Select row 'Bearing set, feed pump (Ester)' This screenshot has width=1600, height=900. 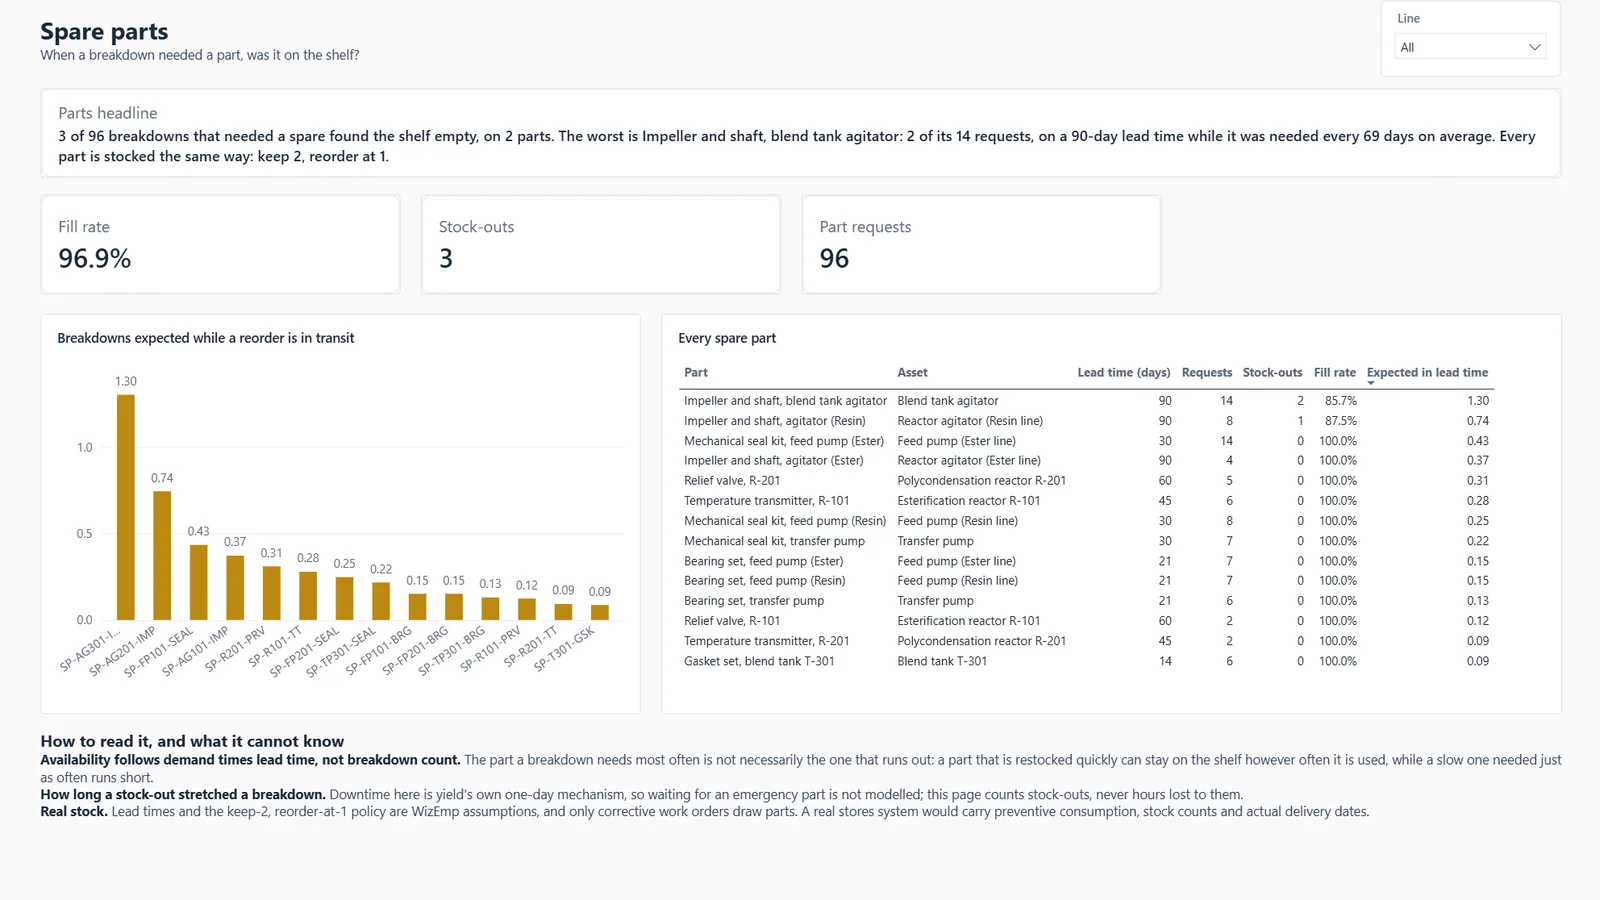1086,561
